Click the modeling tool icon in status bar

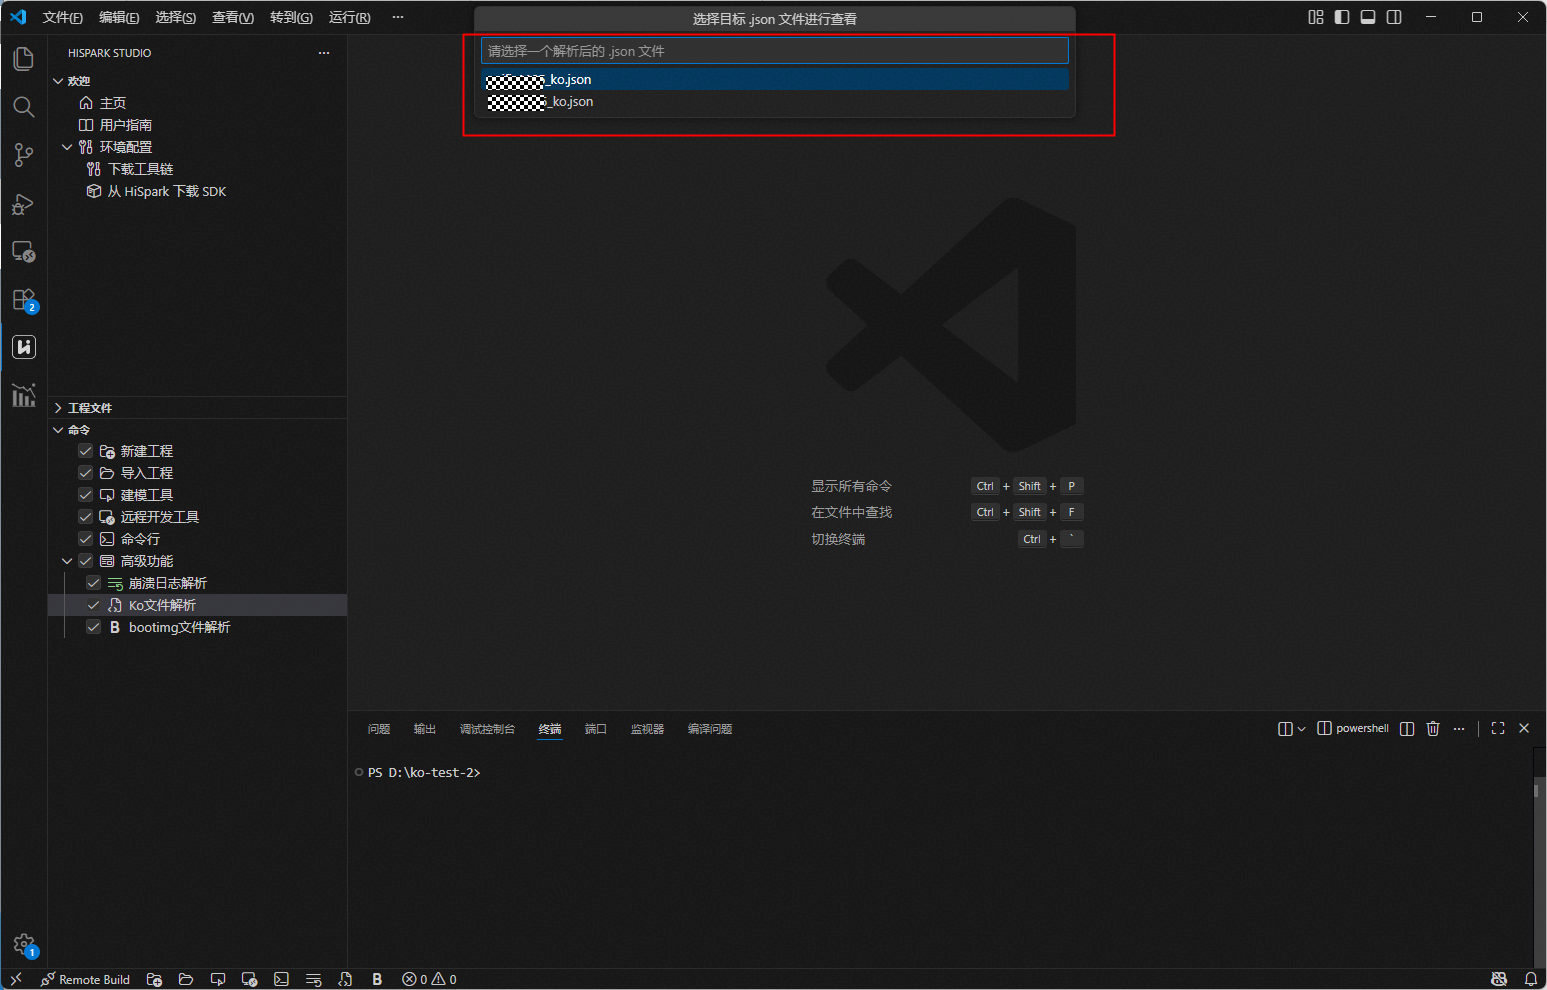click(218, 979)
